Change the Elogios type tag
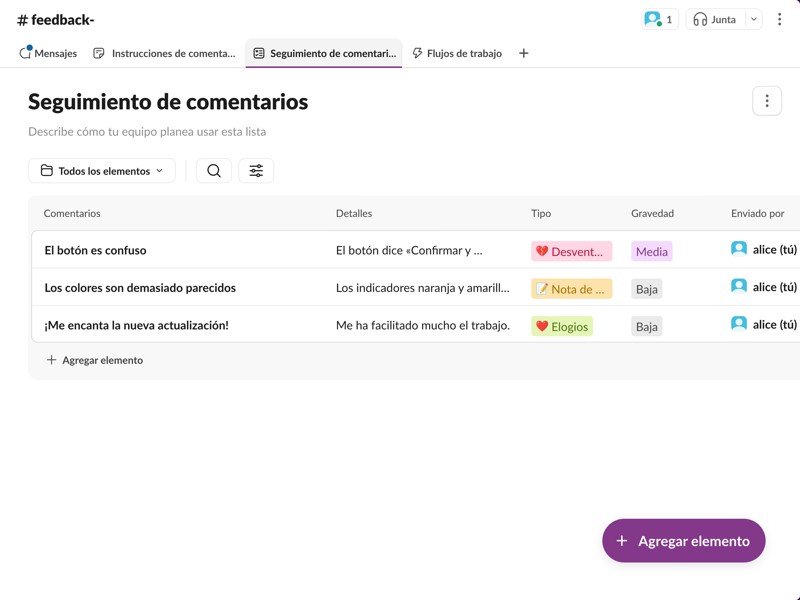Image resolution: width=800 pixels, height=600 pixels. click(562, 327)
